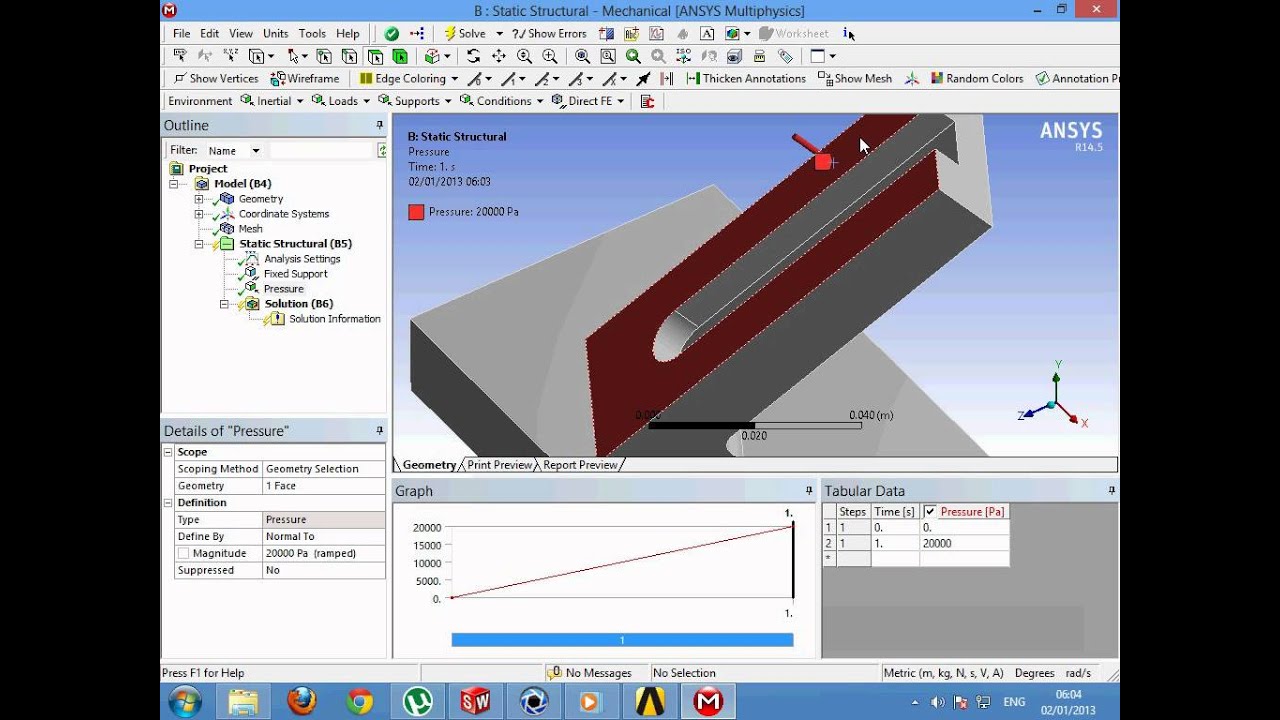The height and width of the screenshot is (720, 1280).
Task: Toggle Wireframe display mode
Action: pyautogui.click(x=305, y=78)
